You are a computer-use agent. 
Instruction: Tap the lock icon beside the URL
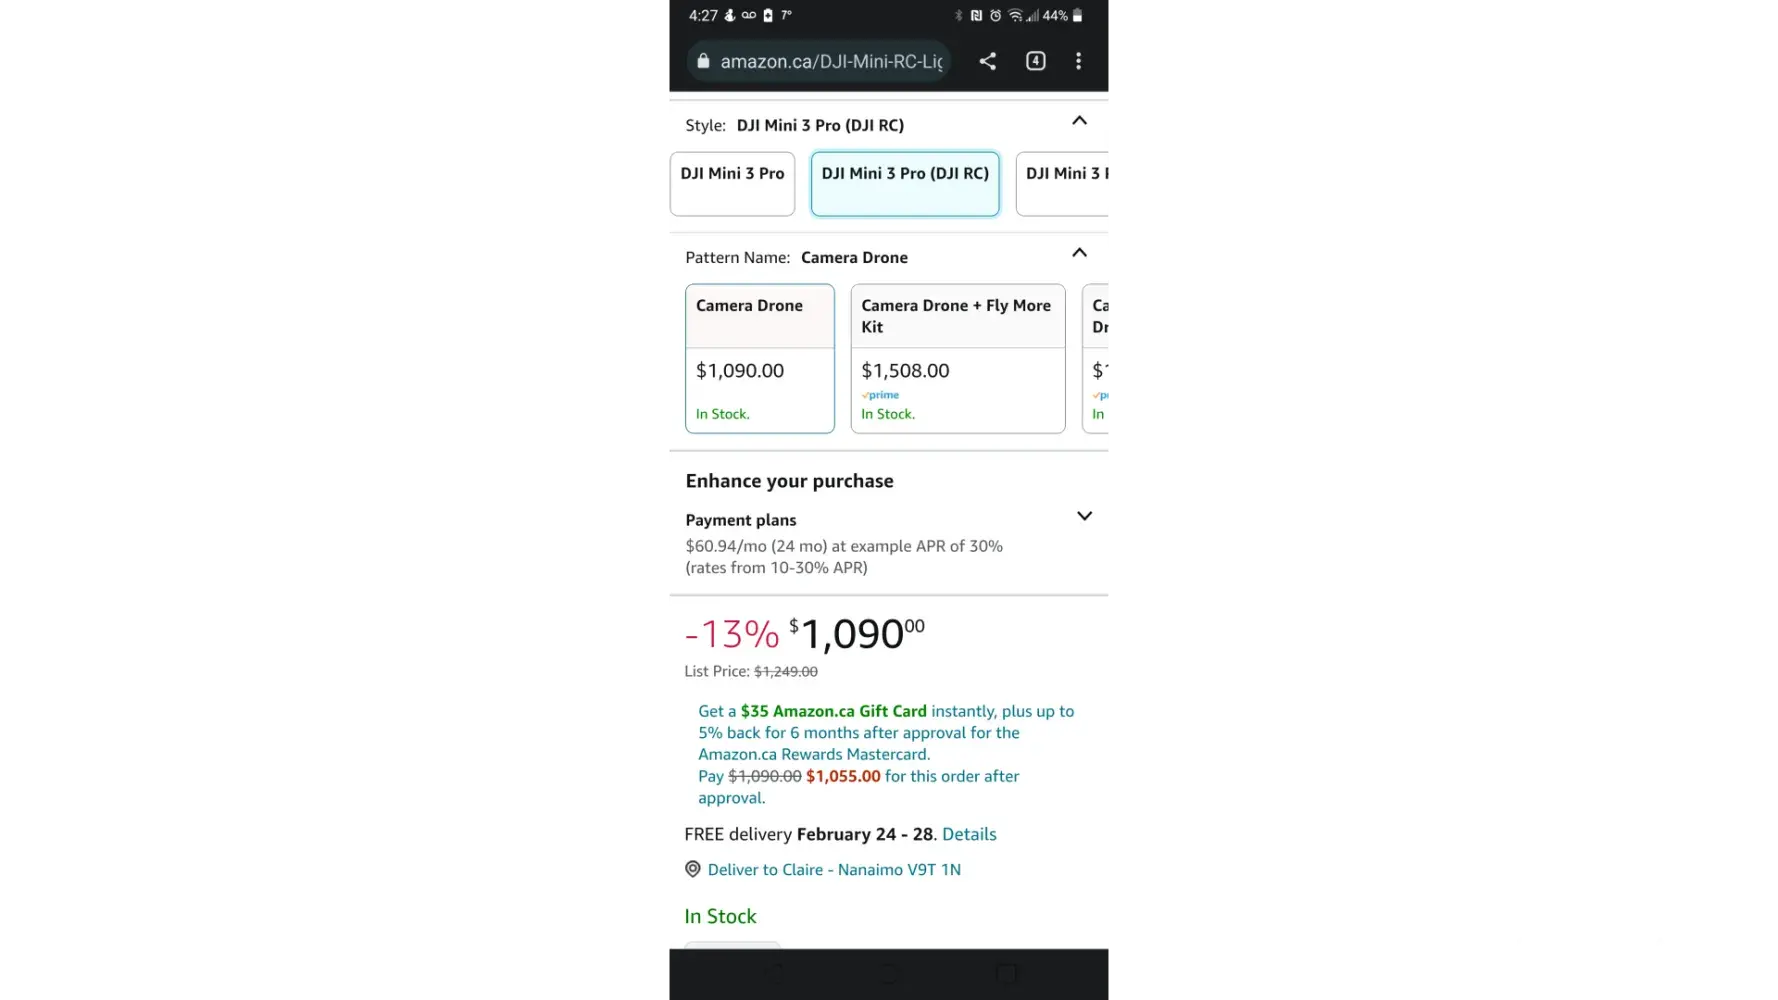coord(703,61)
